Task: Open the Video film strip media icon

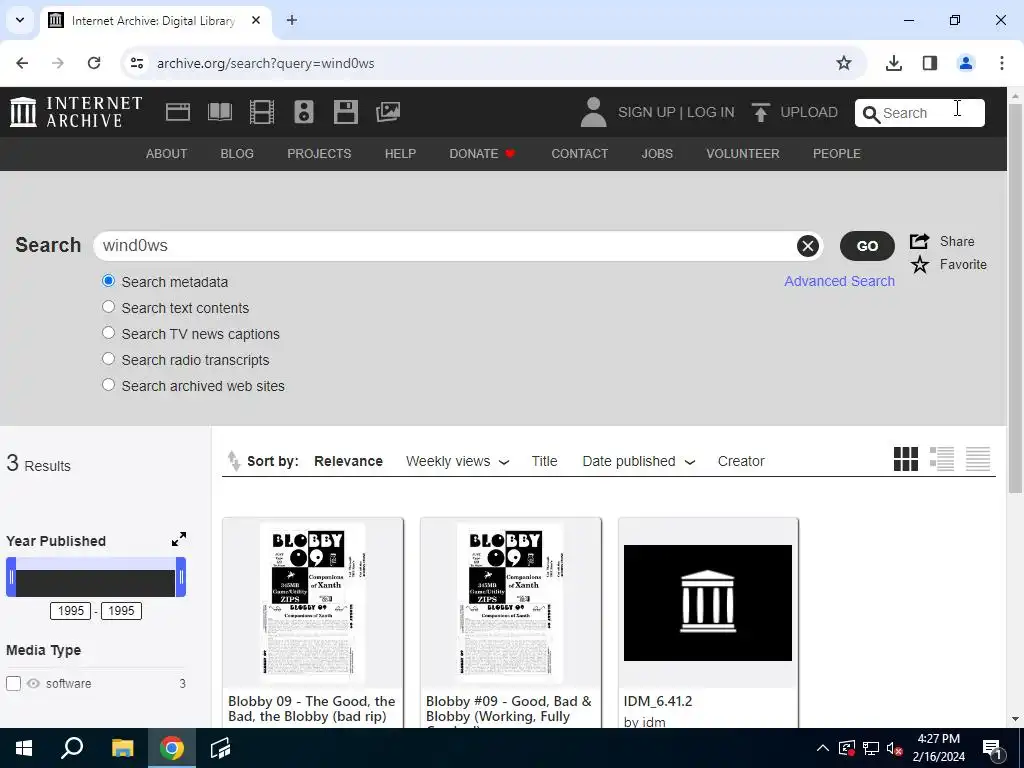Action: [262, 112]
